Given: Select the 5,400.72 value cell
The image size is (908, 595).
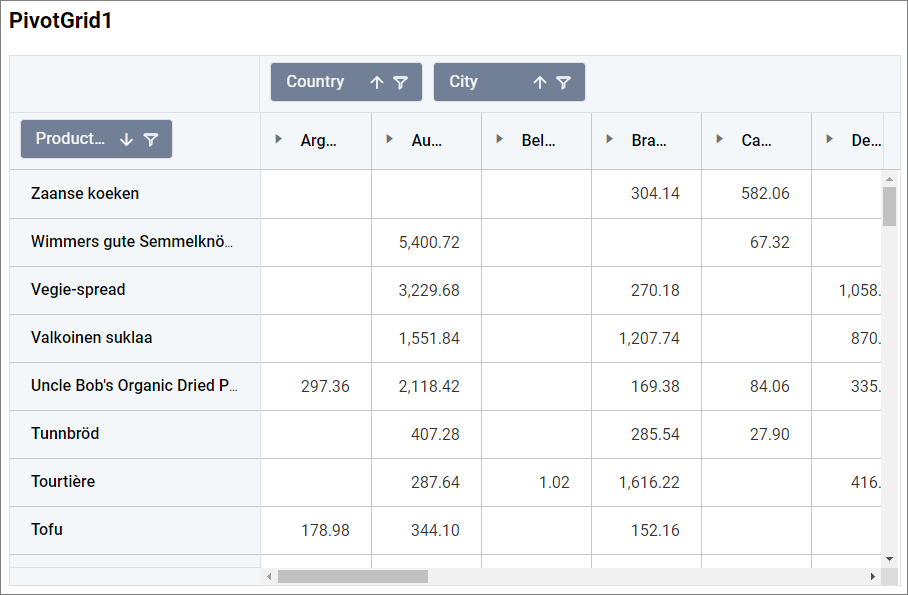Looking at the screenshot, I should coord(429,242).
